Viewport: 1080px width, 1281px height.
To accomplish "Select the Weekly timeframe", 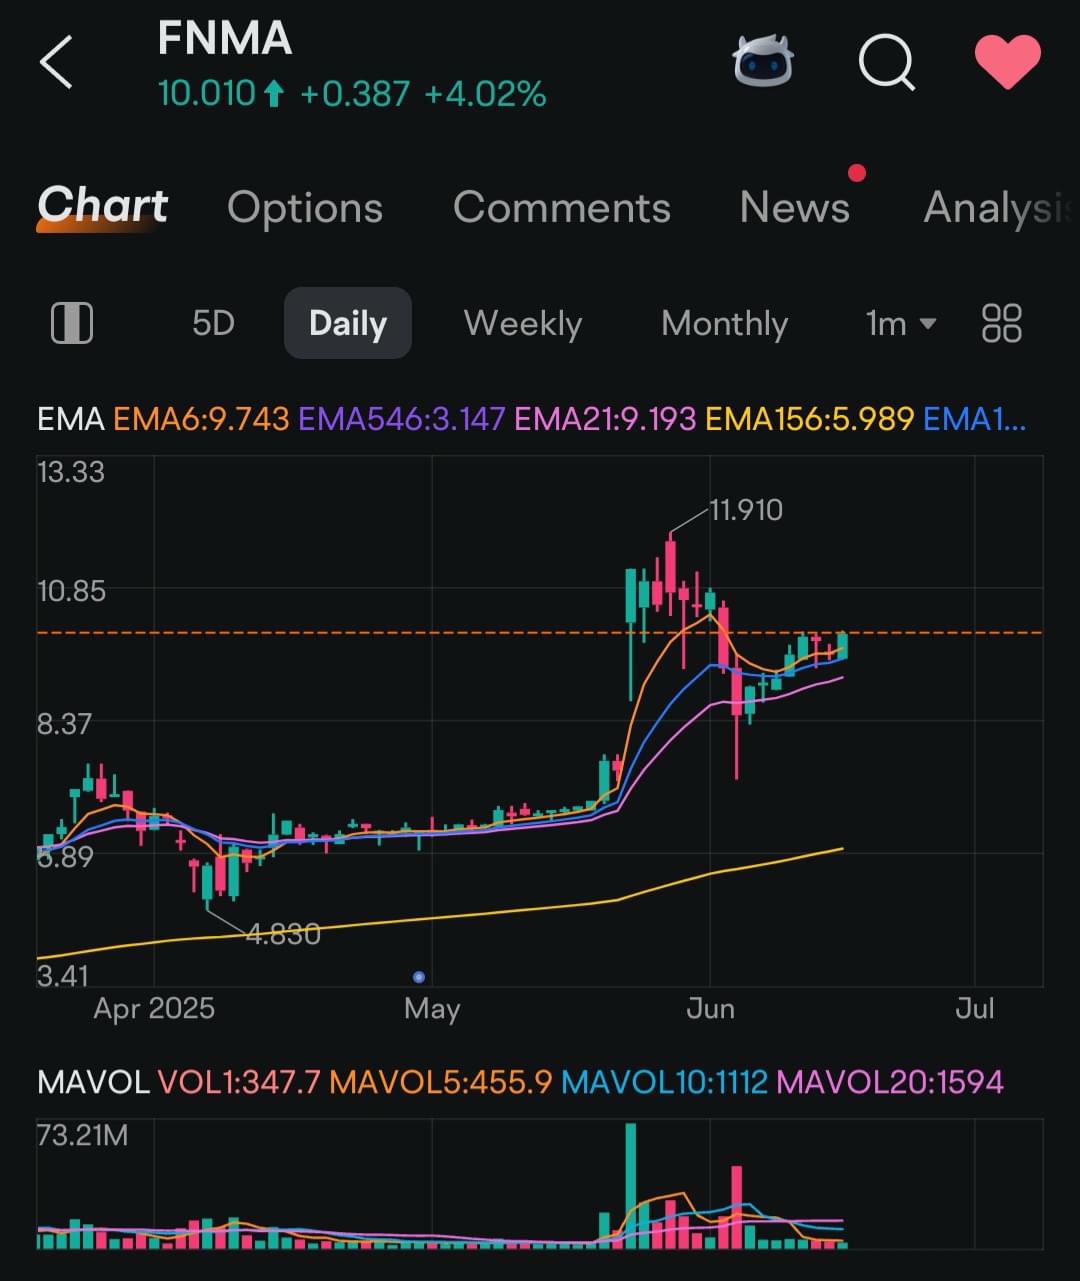I will 523,323.
